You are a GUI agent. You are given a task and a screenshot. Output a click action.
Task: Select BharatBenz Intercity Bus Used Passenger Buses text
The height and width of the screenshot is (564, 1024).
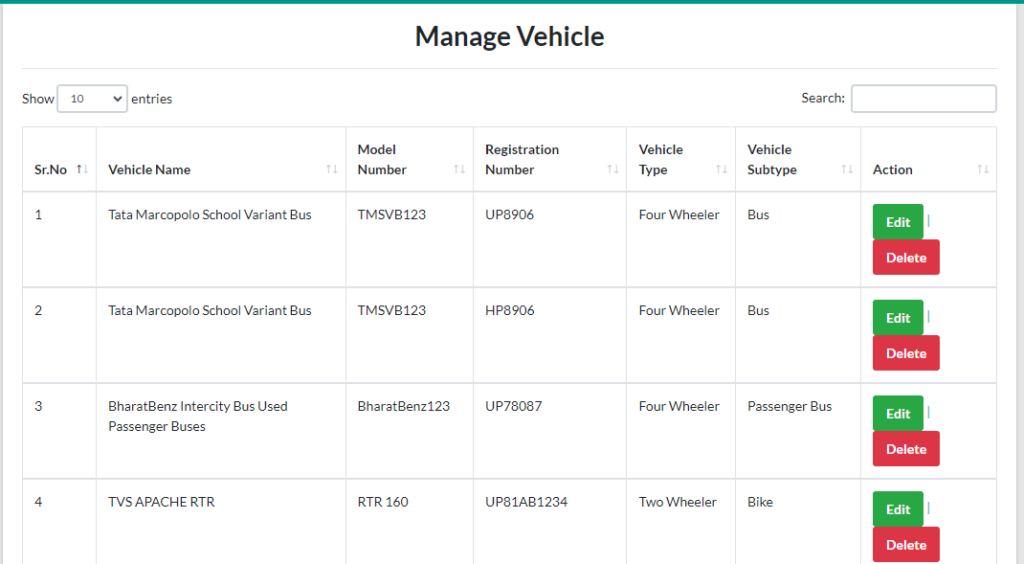pos(198,416)
